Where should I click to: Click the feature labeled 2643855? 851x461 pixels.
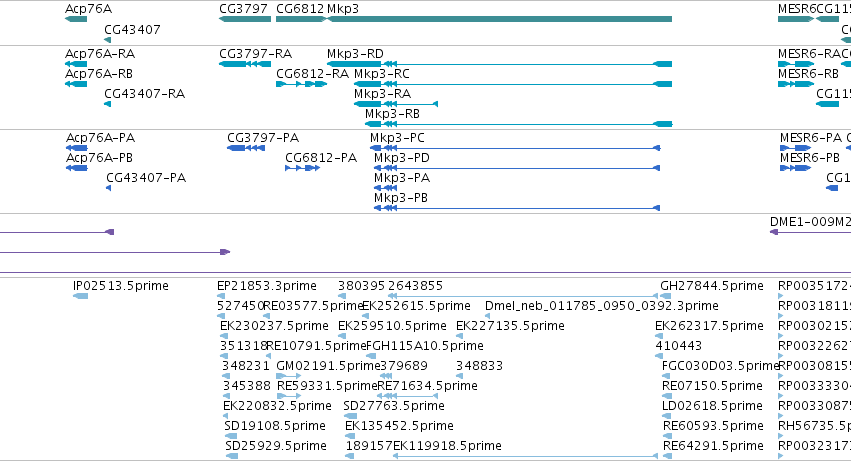tap(416, 286)
